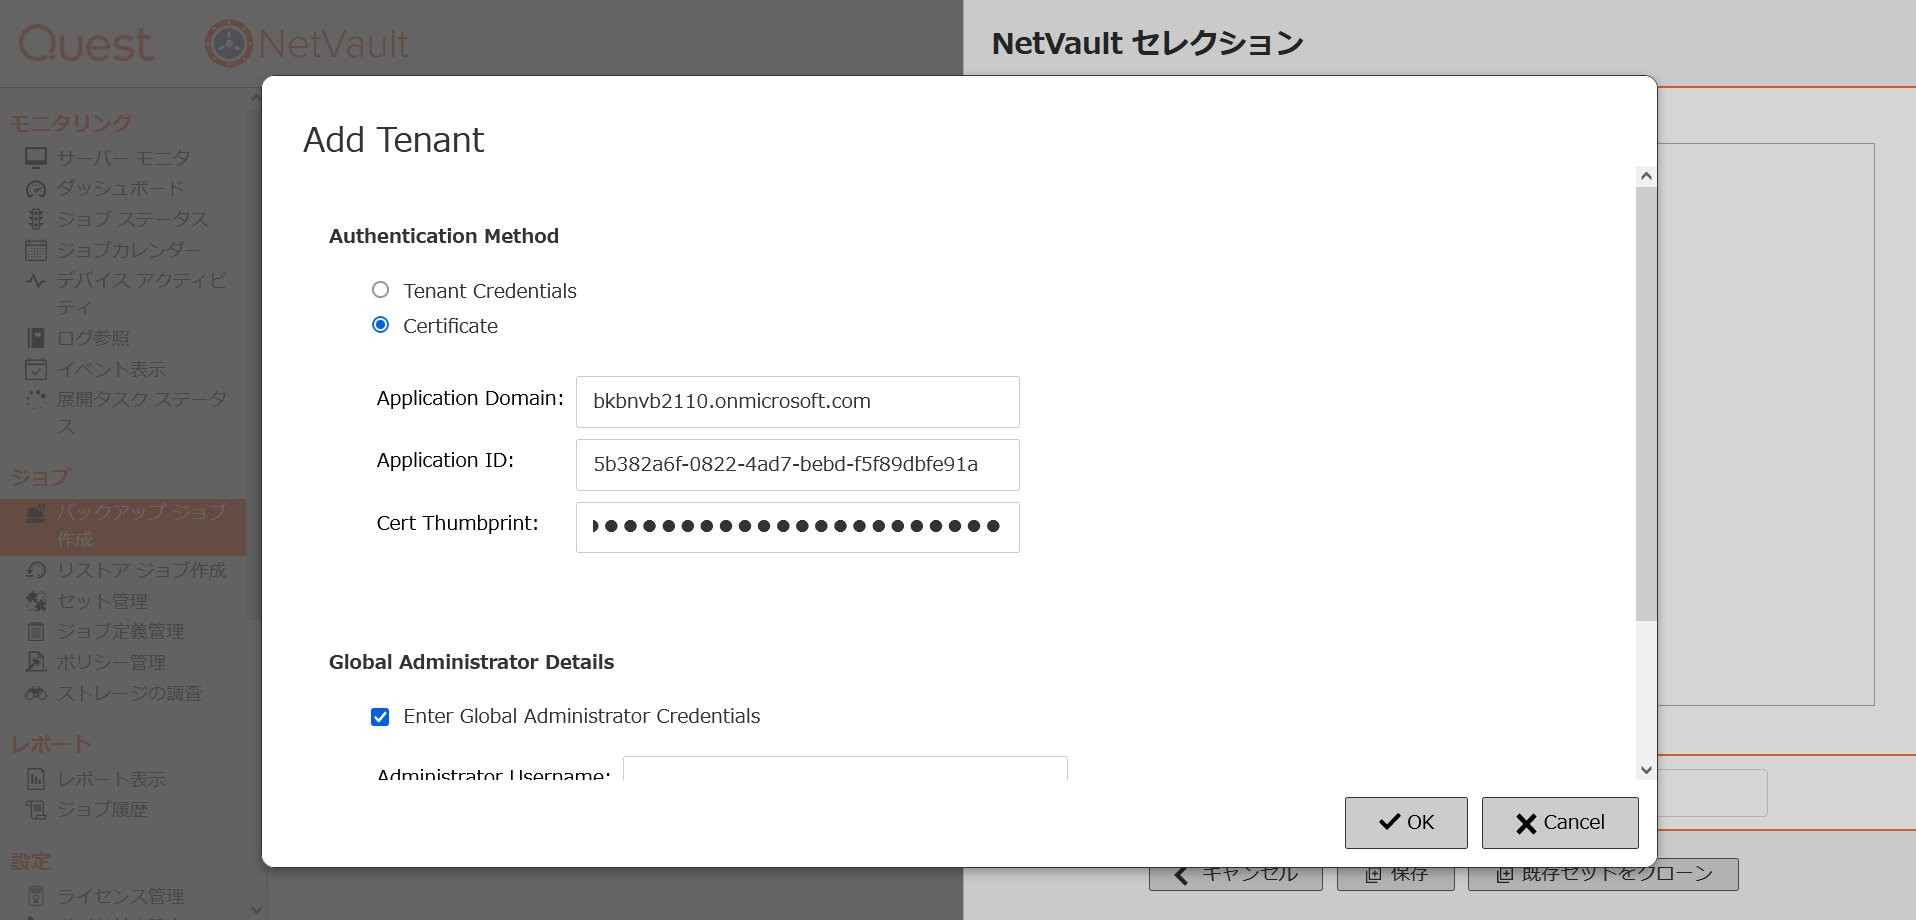Toggle Enter Global Administrator Credentials checkbox

[x=380, y=716]
